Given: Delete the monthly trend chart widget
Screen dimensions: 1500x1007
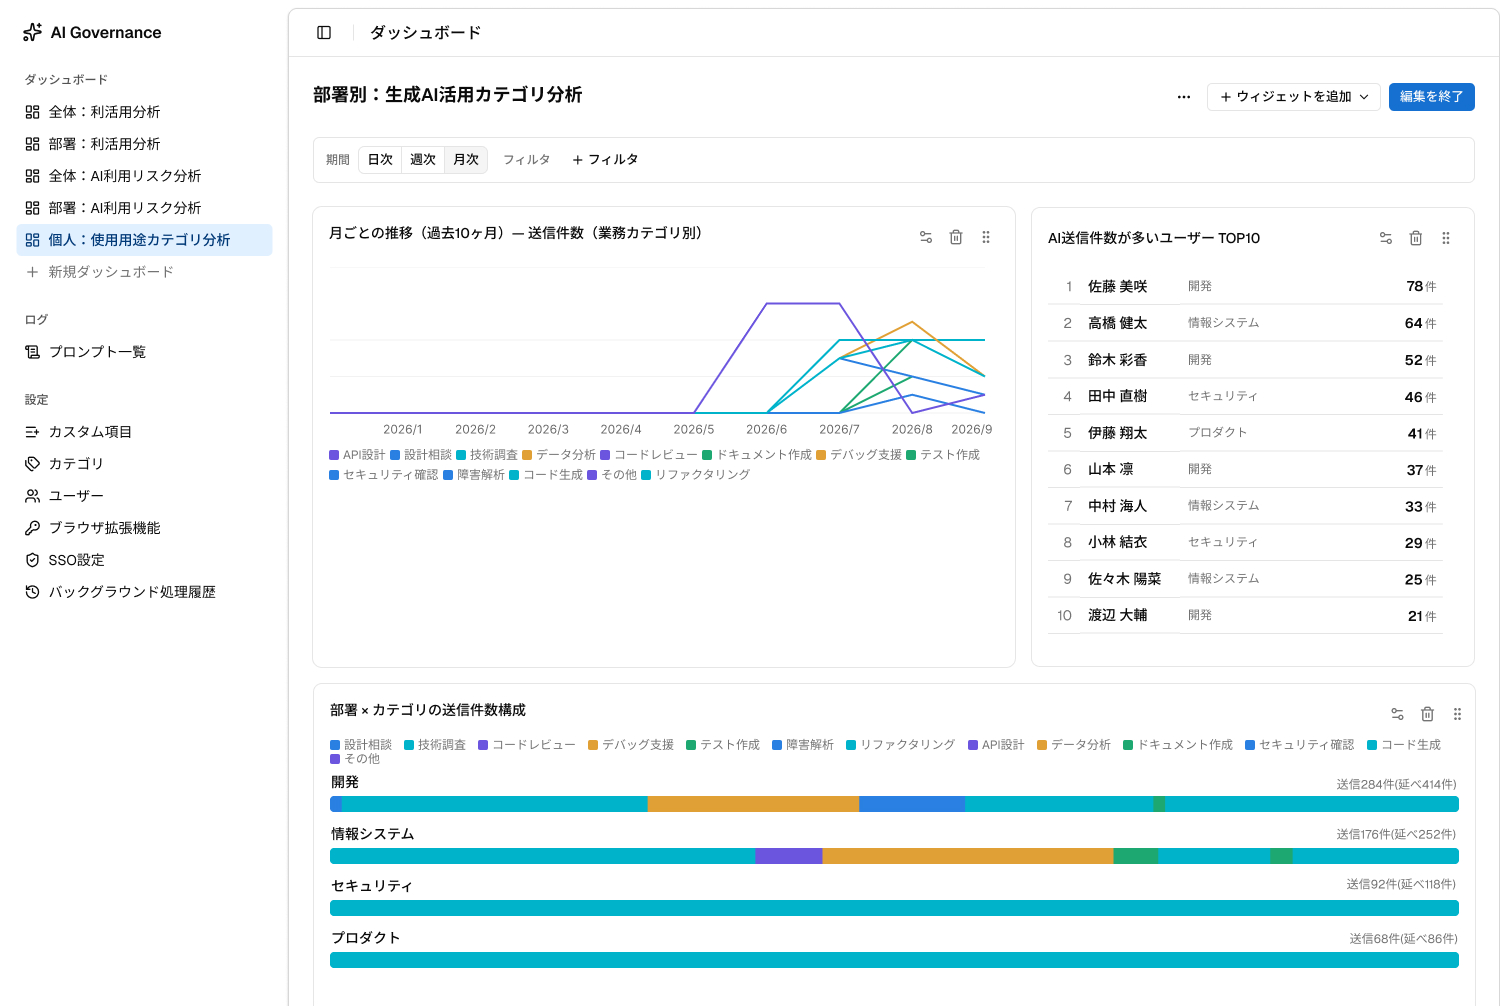Looking at the screenshot, I should click(x=956, y=237).
